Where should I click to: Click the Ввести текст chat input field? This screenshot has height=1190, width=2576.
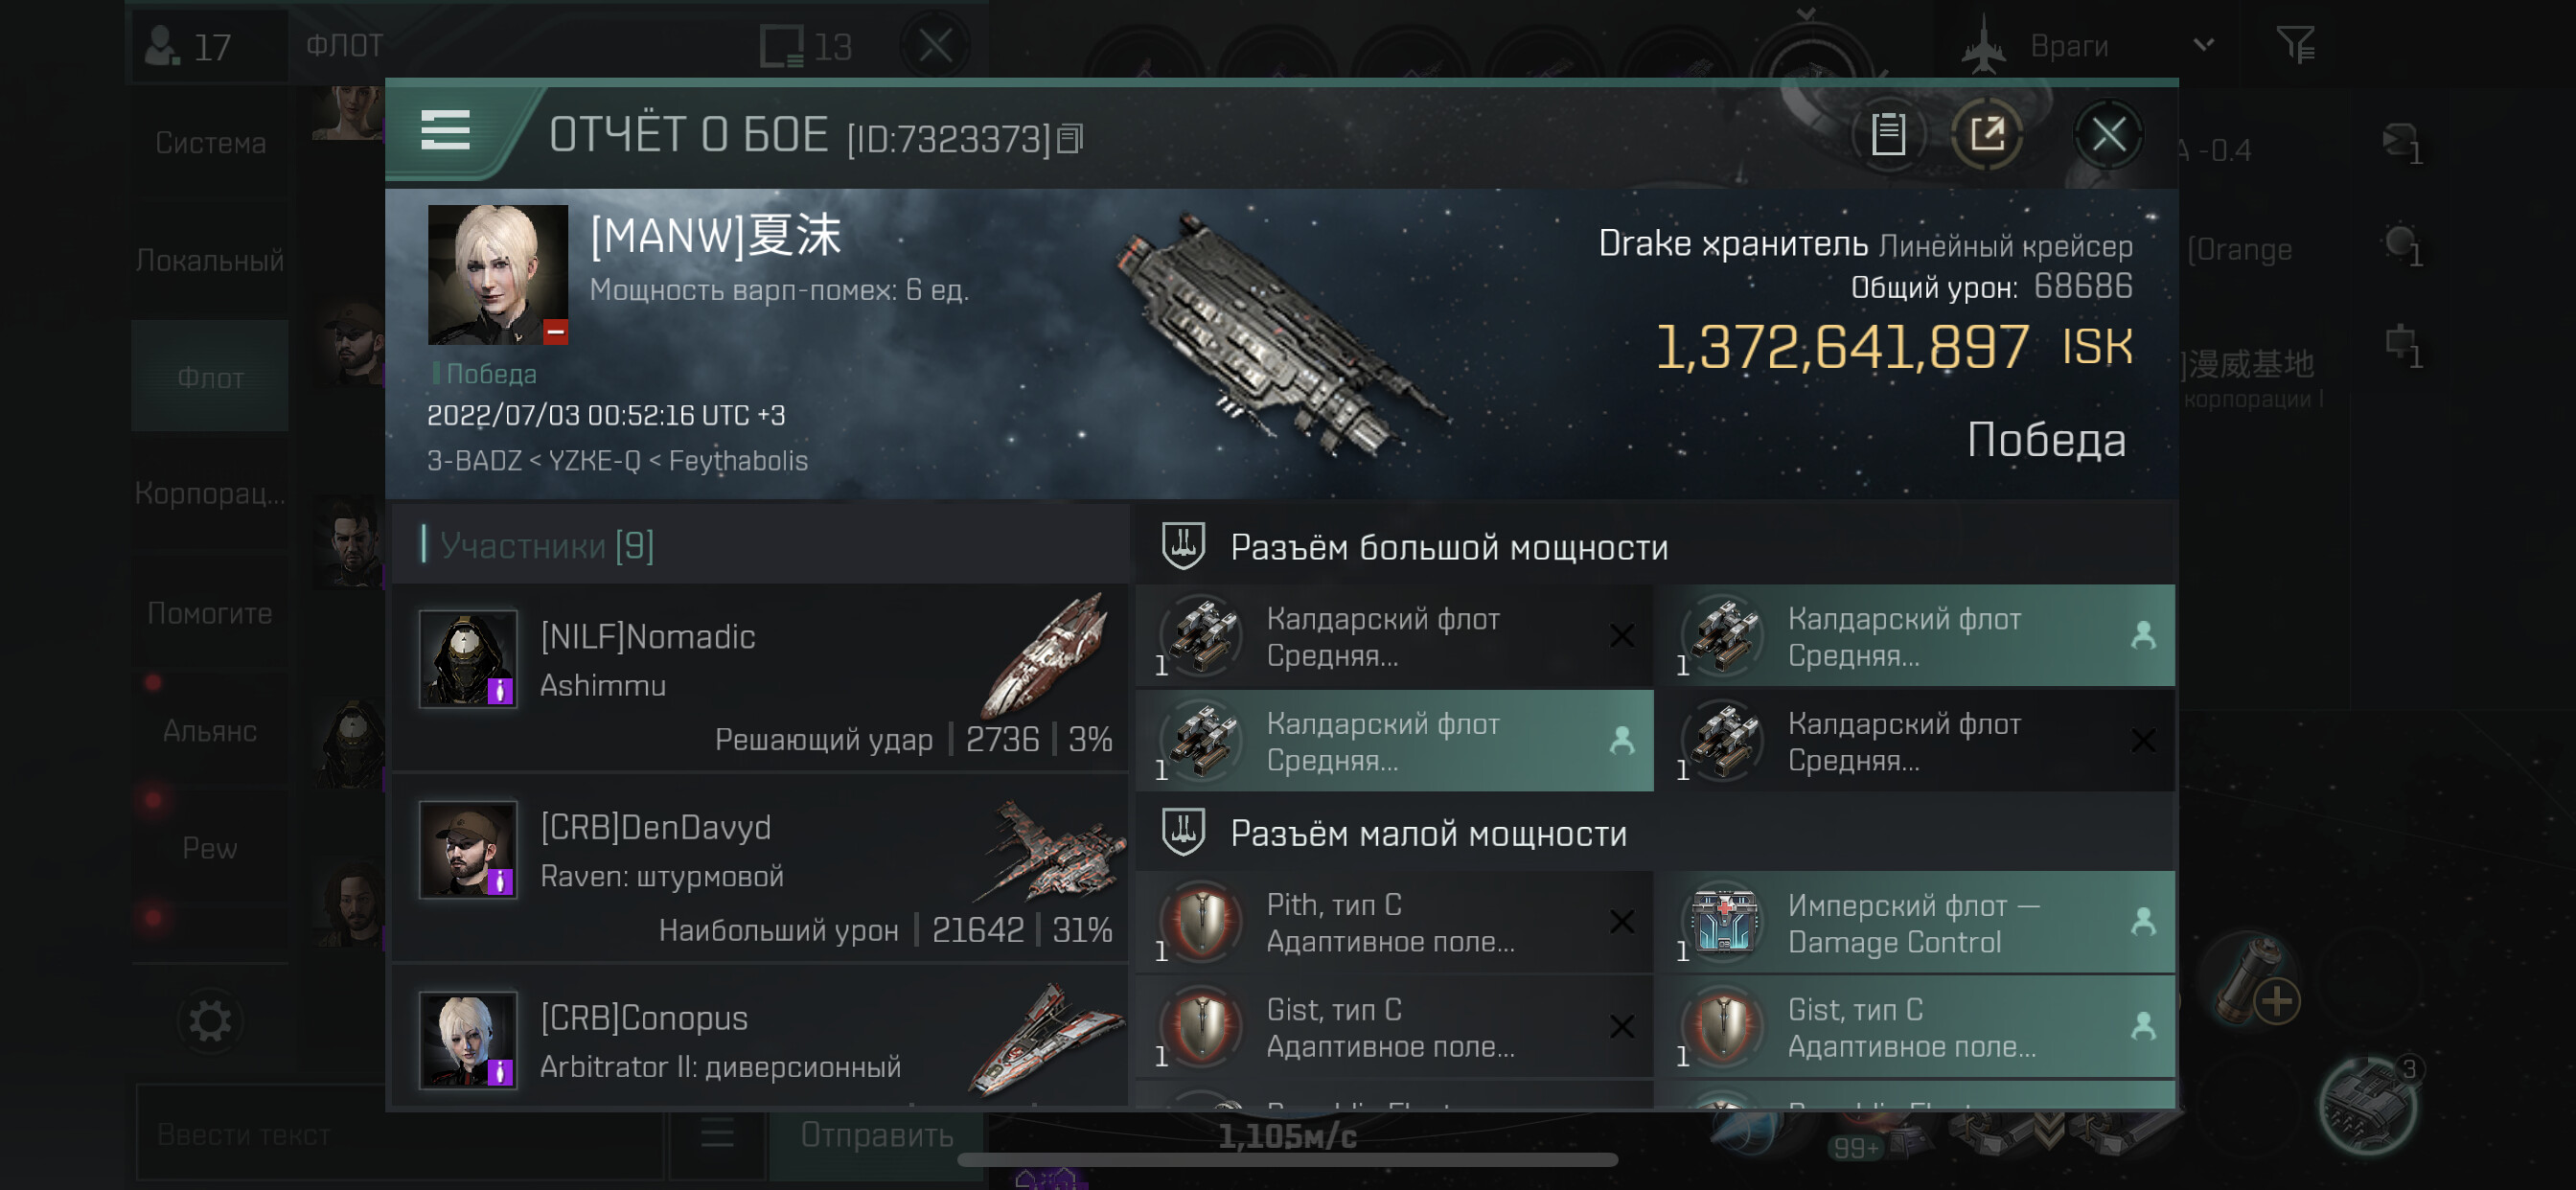click(x=400, y=1135)
